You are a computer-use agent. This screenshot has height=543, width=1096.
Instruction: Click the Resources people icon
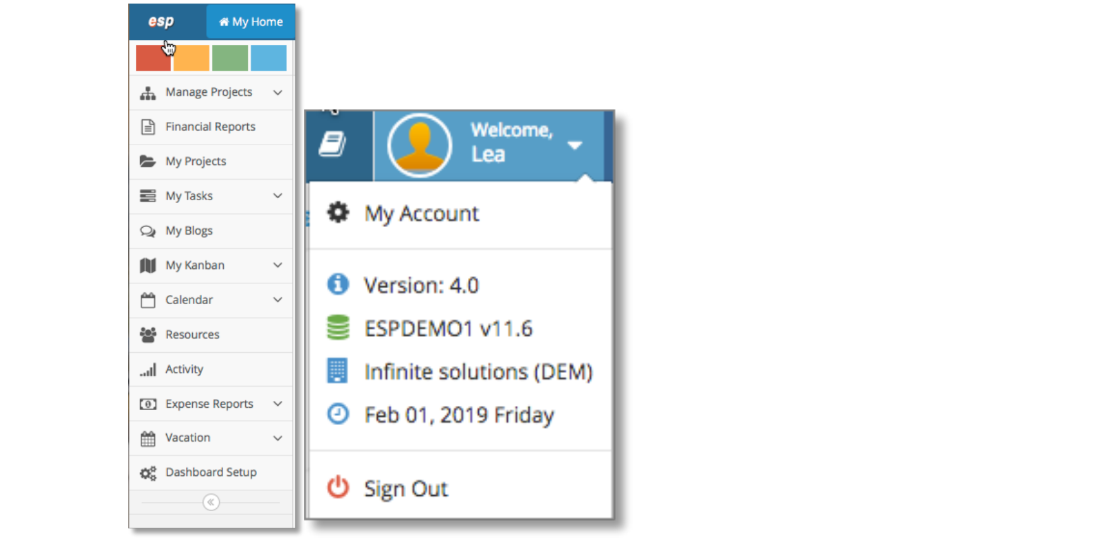[147, 334]
